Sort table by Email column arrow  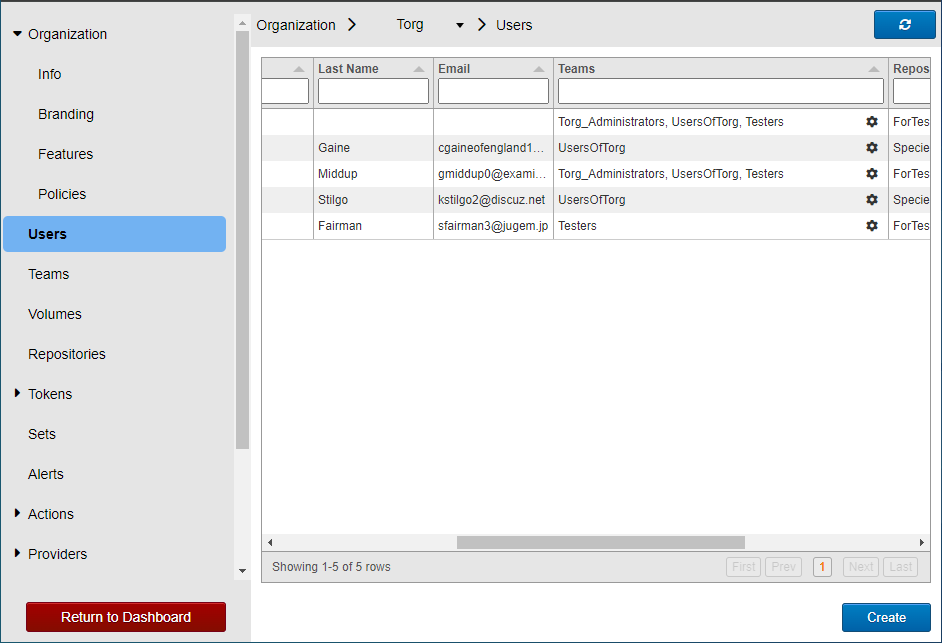click(x=539, y=69)
